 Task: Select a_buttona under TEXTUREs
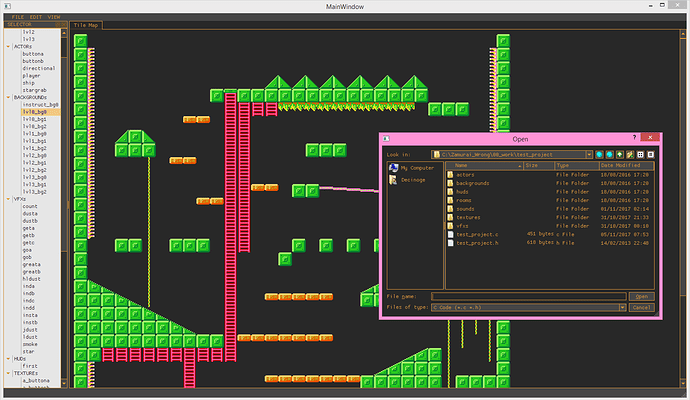pos(36,381)
